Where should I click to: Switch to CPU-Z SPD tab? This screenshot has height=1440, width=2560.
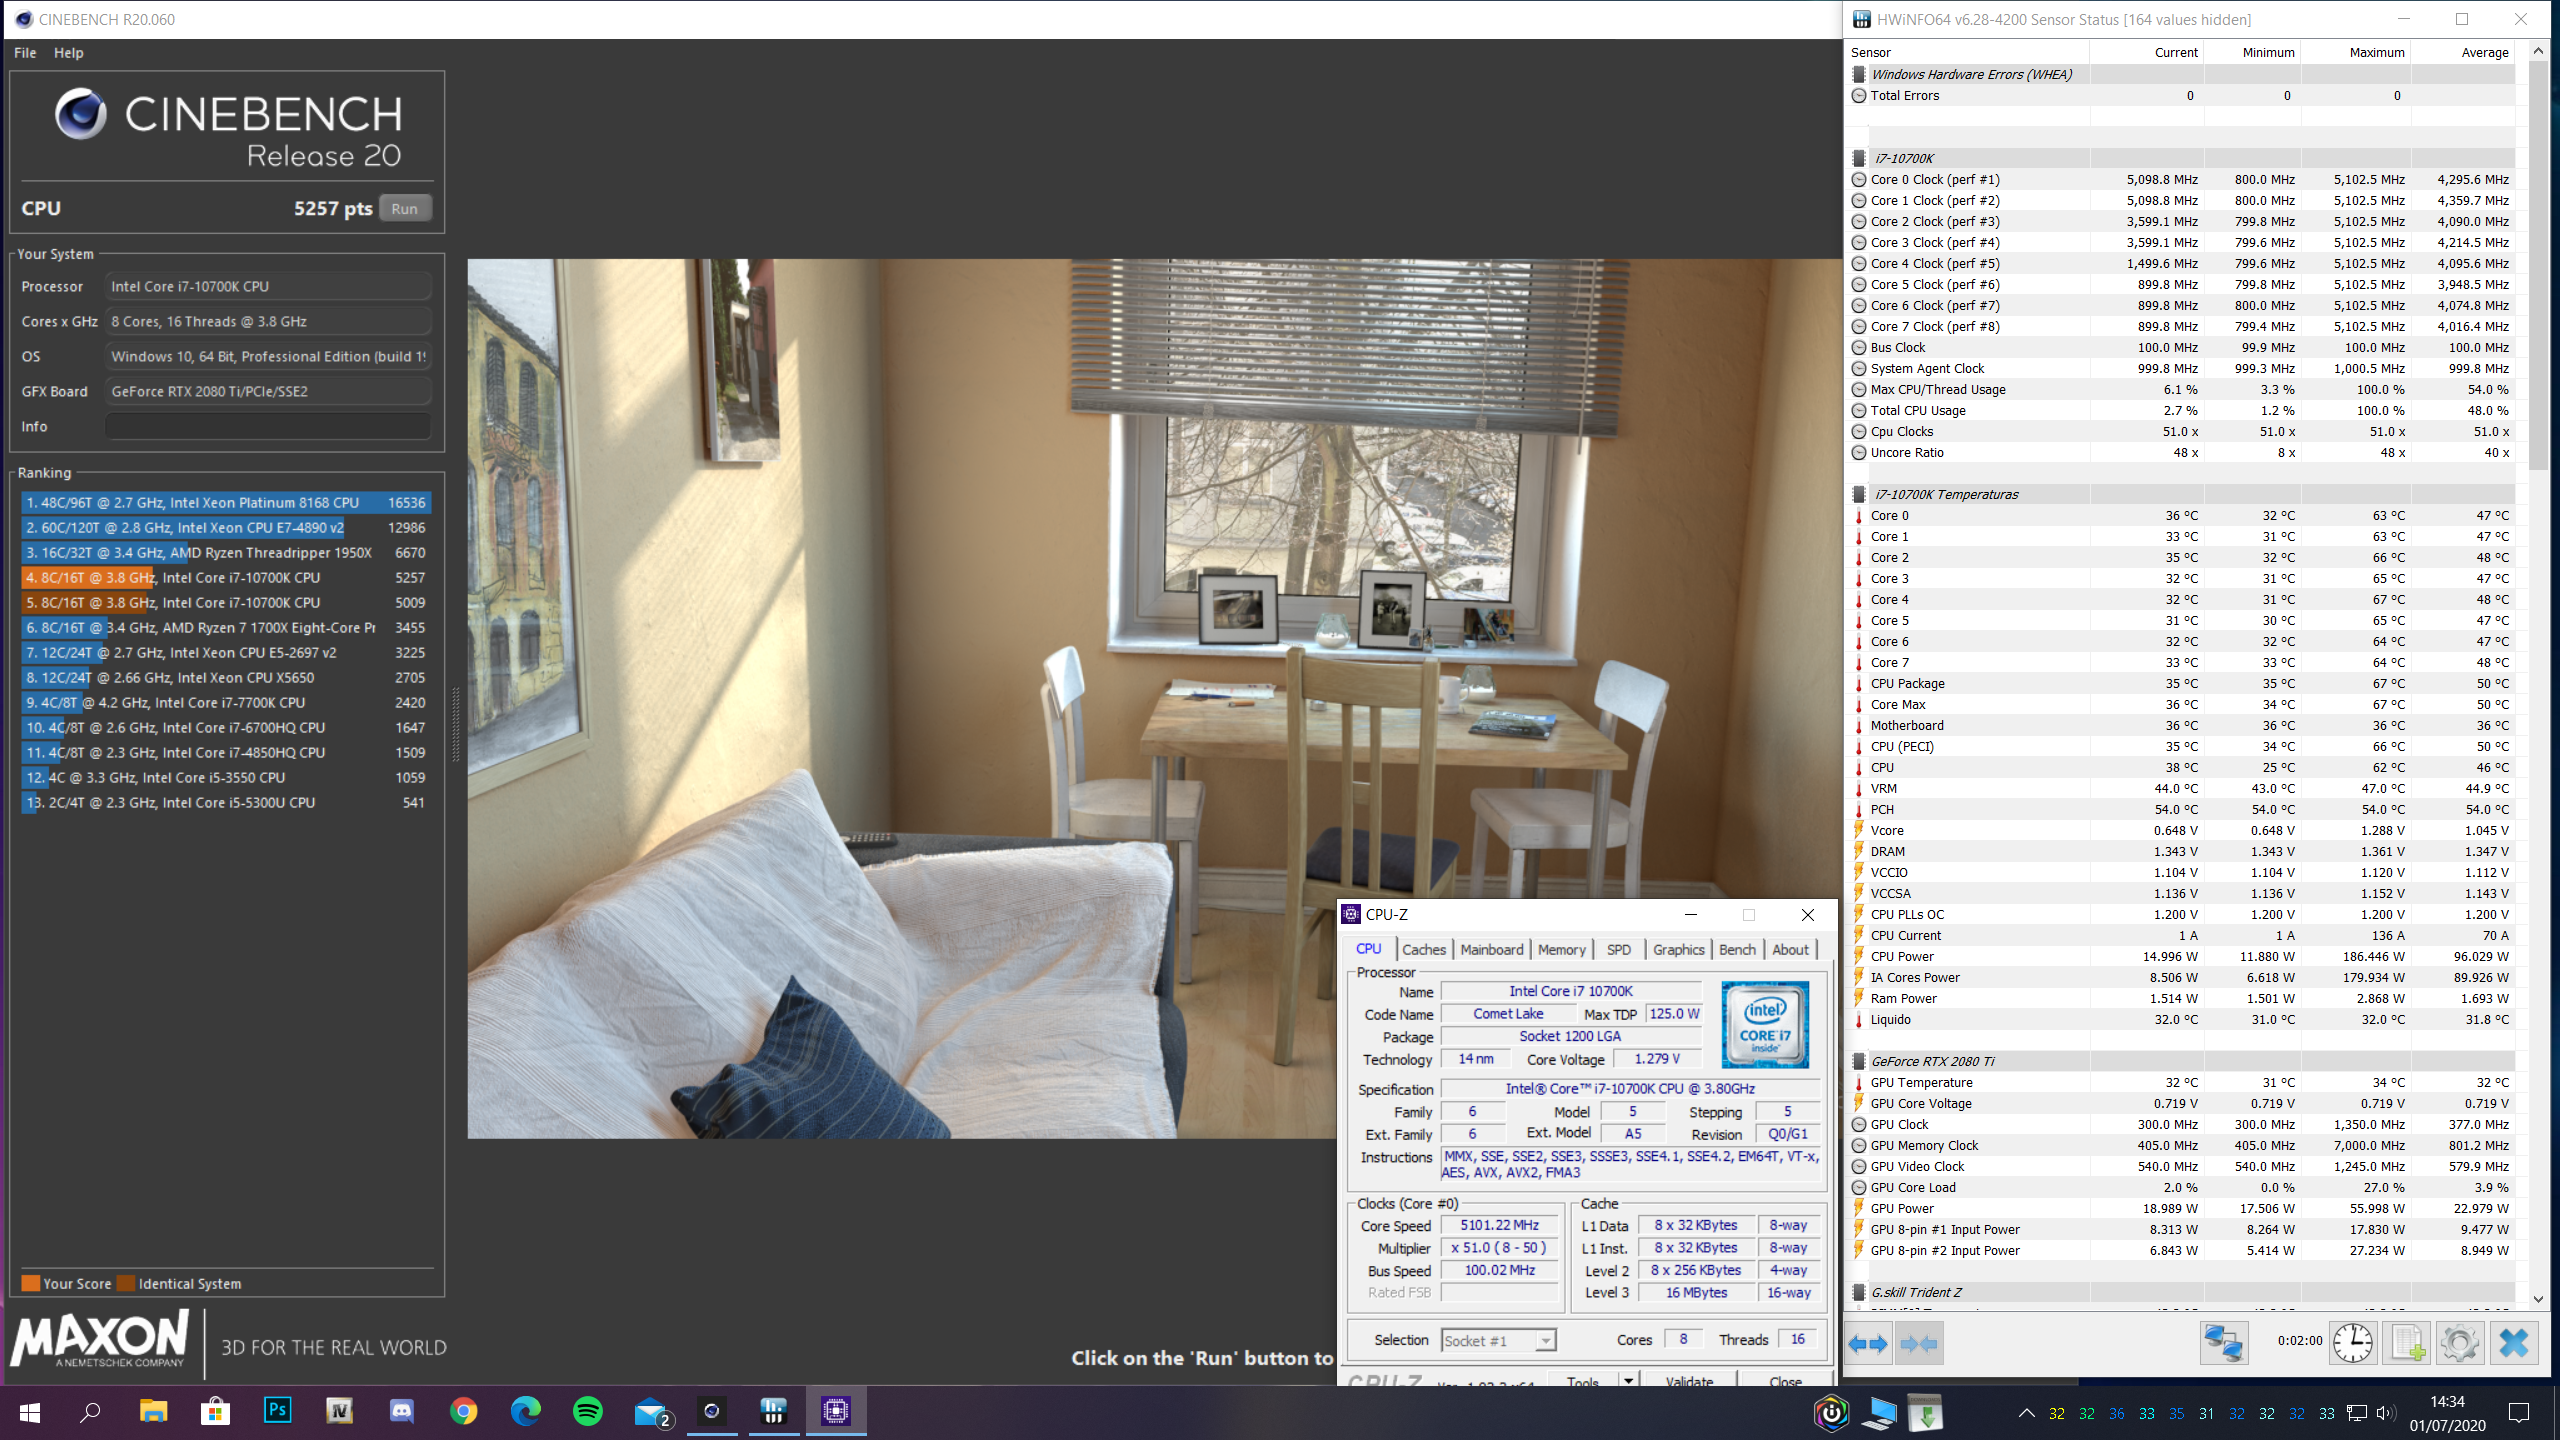click(1619, 950)
